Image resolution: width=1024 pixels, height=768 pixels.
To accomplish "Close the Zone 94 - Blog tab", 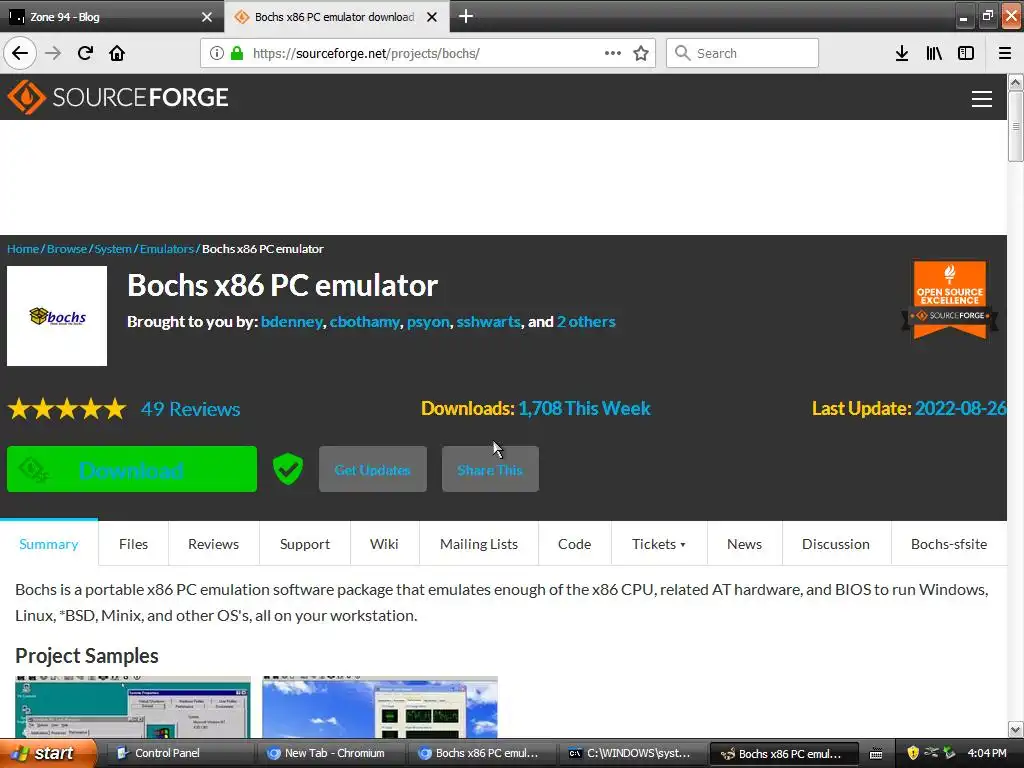I will click(207, 17).
